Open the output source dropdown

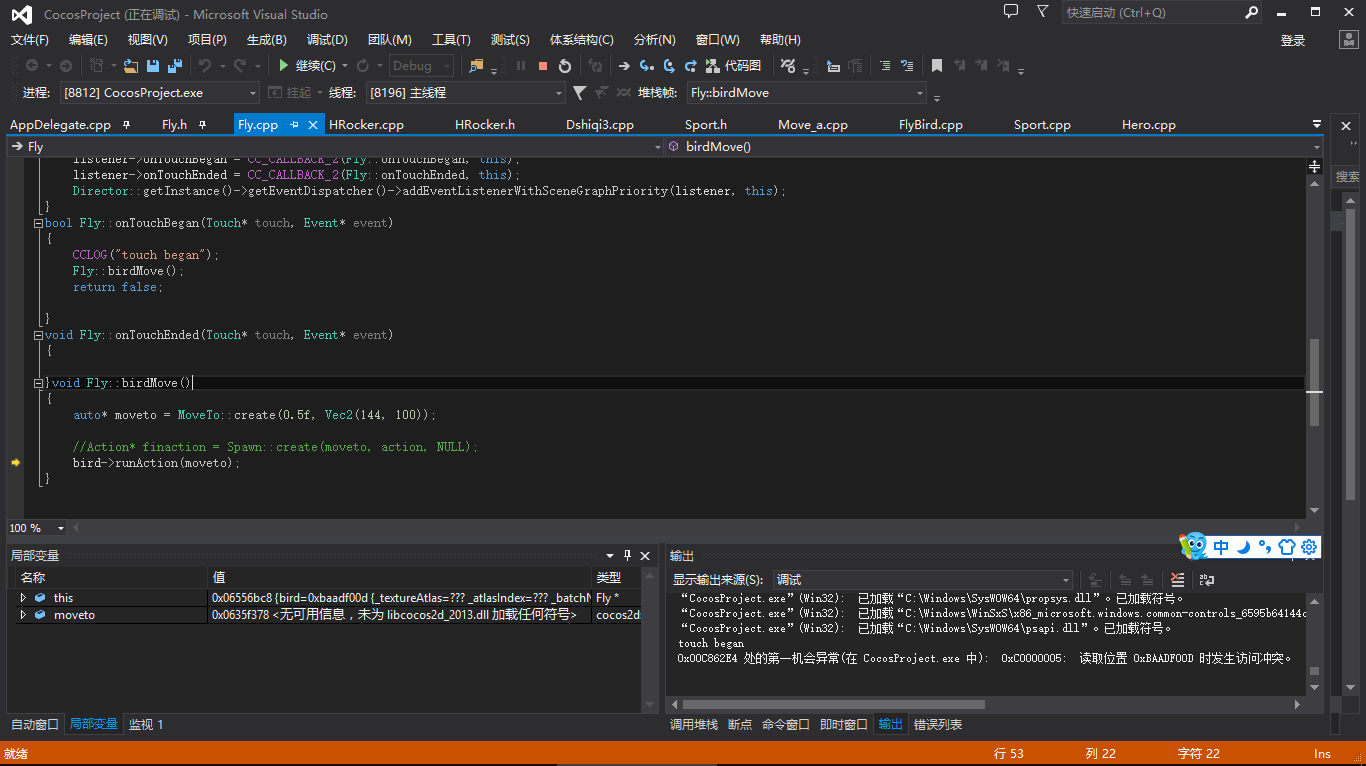coord(1066,580)
